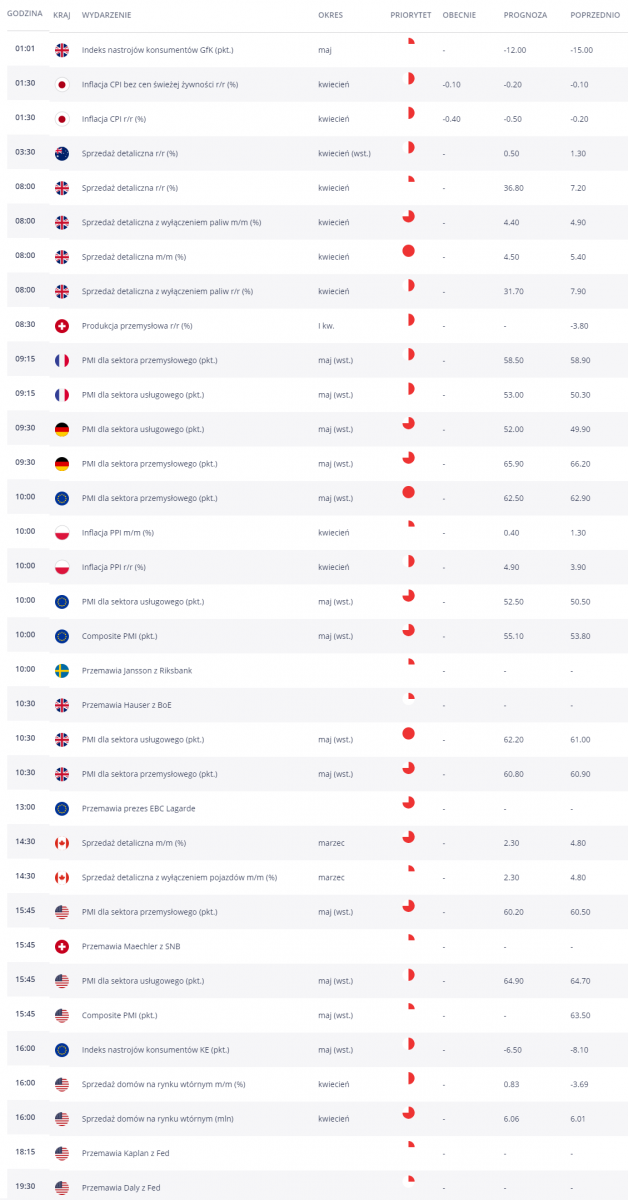Click the priority indicator for Przemawia prezes EBC Lagarde

408,802
